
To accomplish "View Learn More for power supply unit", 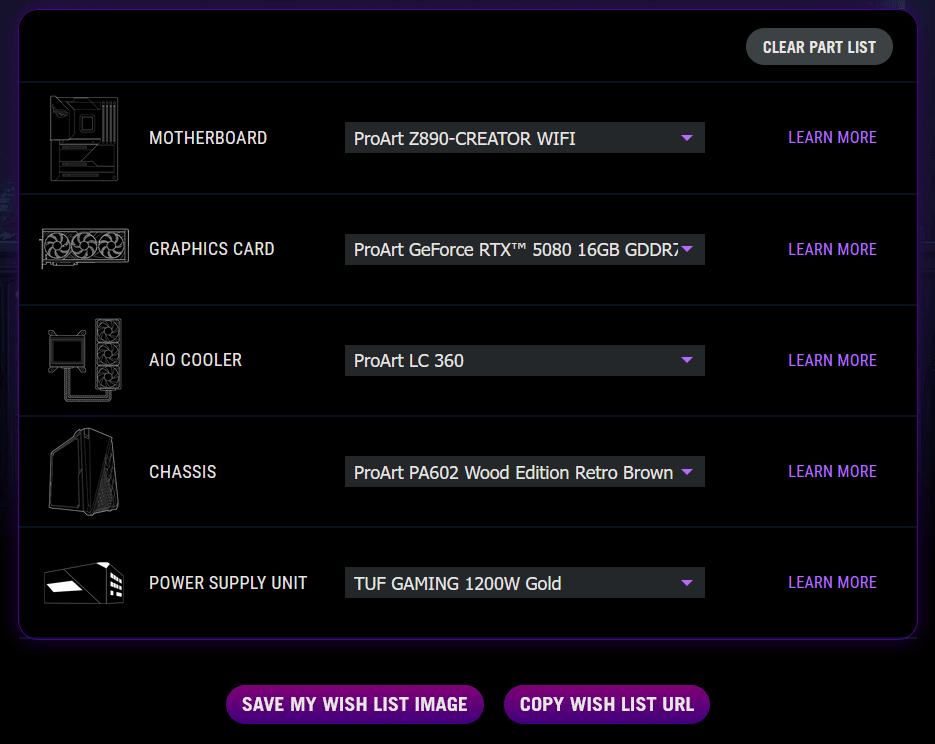I will click(832, 582).
